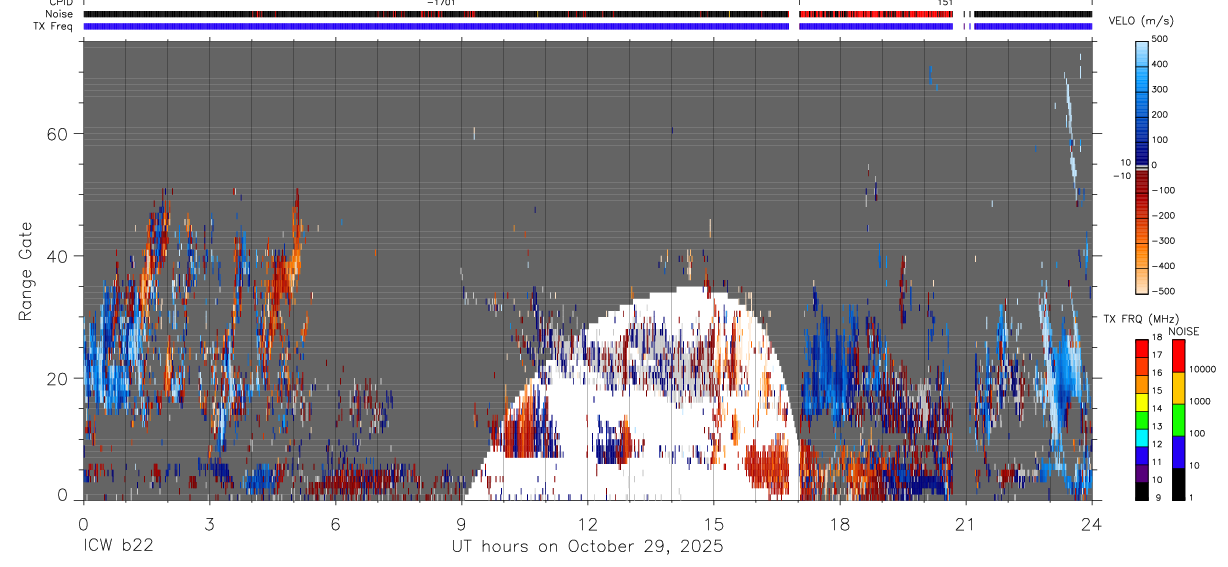Click the y-axis tick label '60'

(59, 134)
